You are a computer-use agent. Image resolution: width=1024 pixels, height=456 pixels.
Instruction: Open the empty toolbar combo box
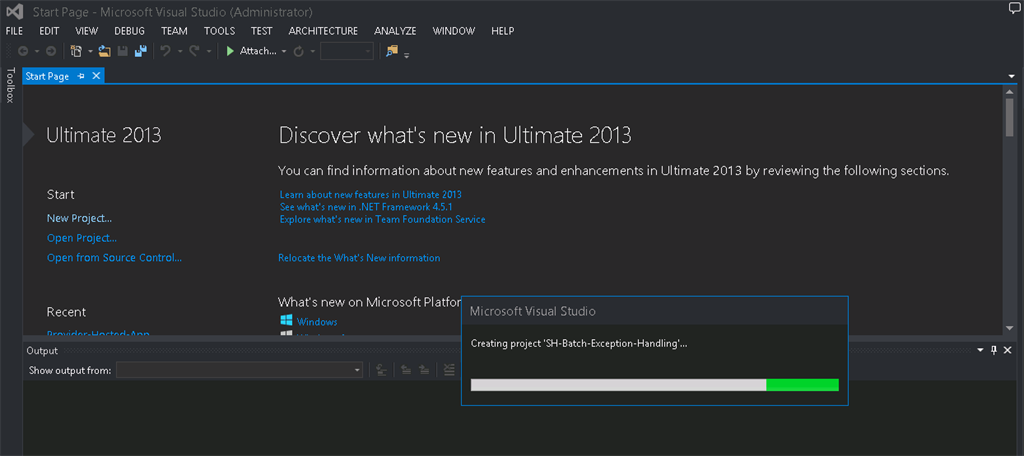347,51
